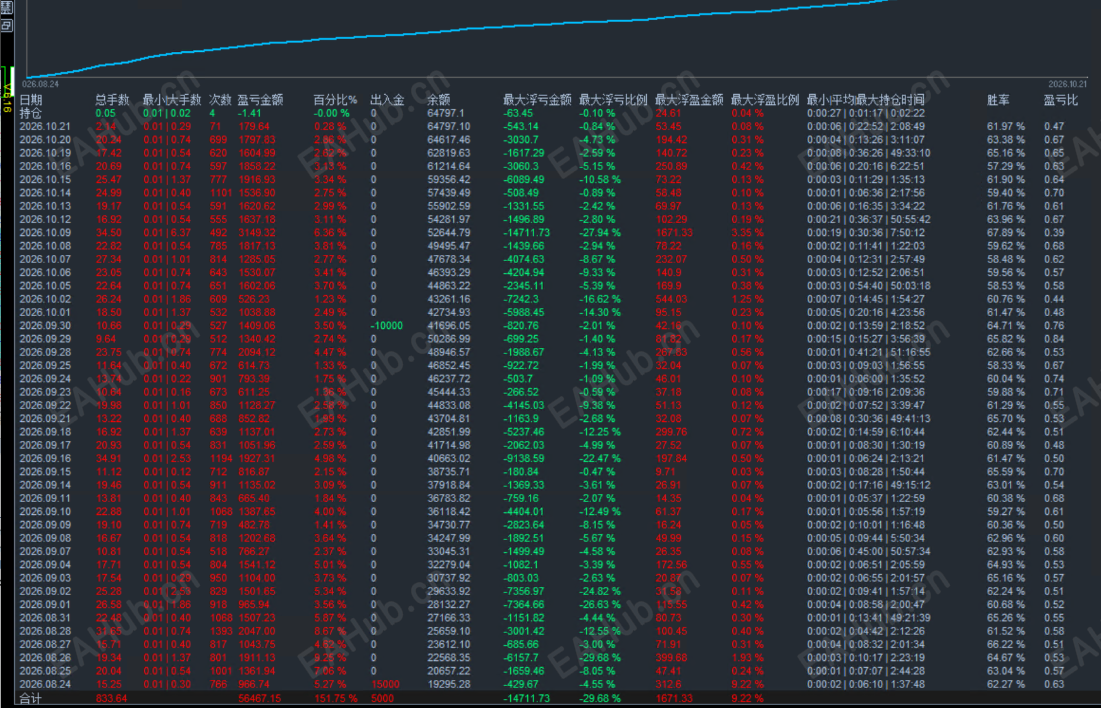This screenshot has width=1101, height=708.
Task: Click the 出入金 column header
Action: pyautogui.click(x=387, y=100)
